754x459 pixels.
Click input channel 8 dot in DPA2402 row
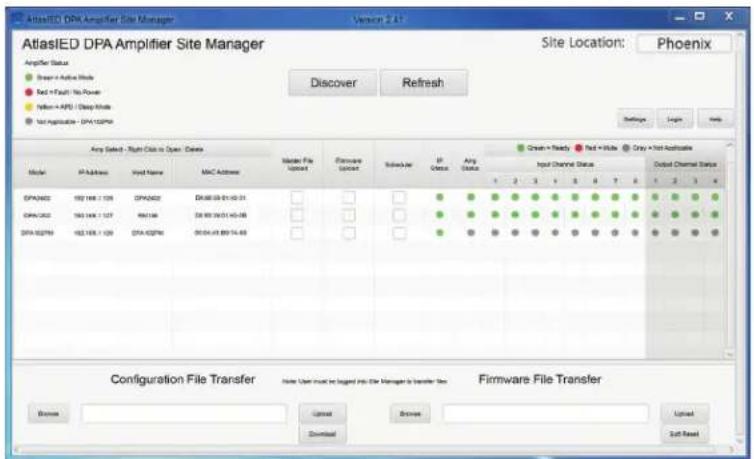[635, 197]
